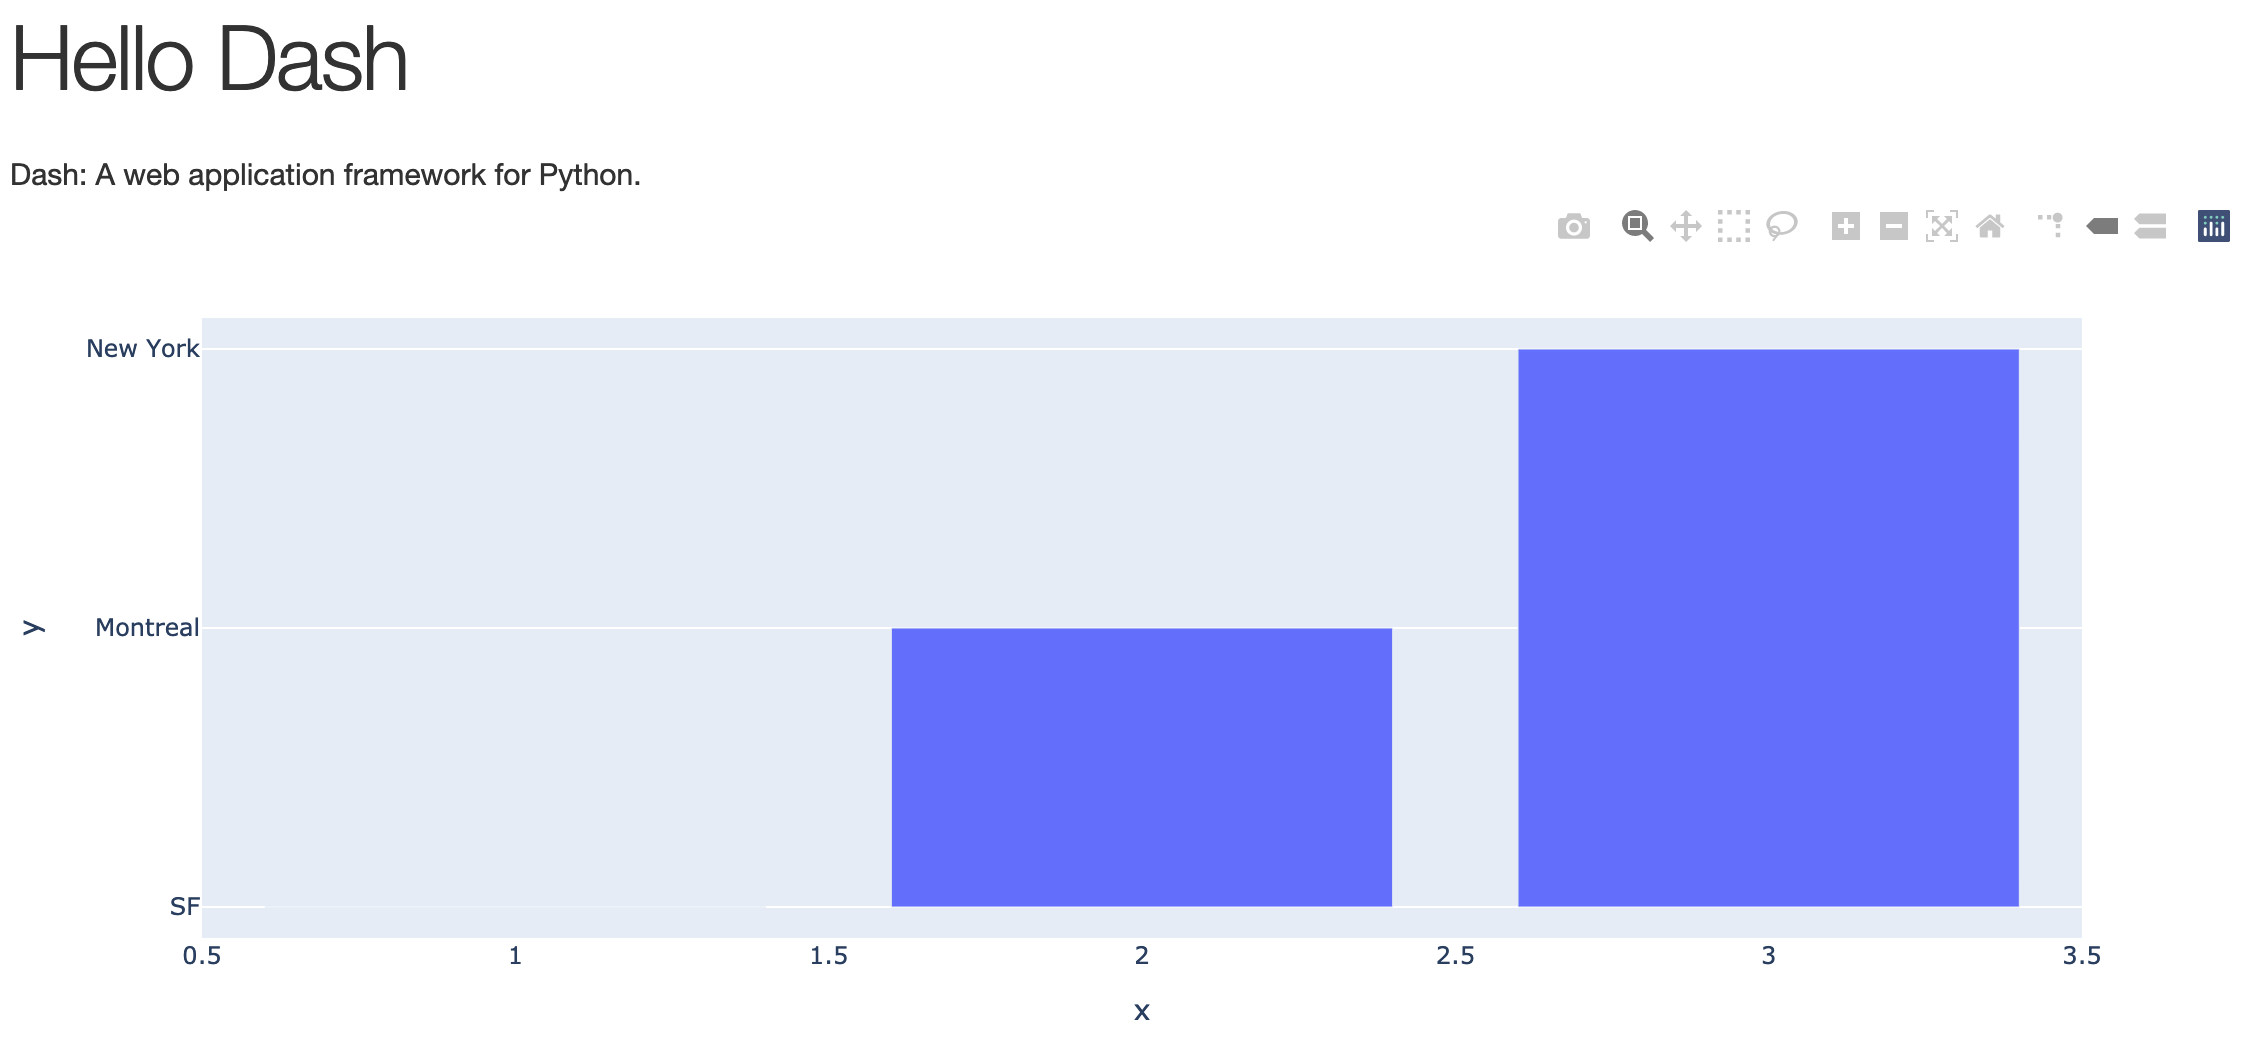
Task: Enable 'compare data on hover' mode
Action: [2148, 227]
